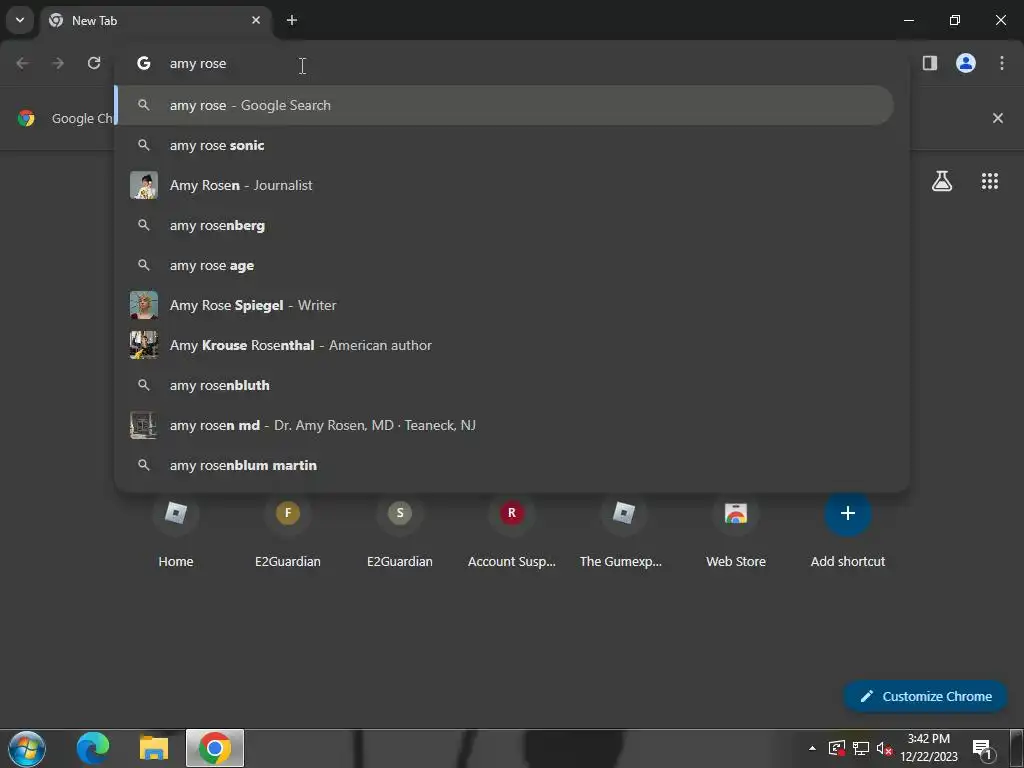Open Search Labs flask icon

click(942, 181)
